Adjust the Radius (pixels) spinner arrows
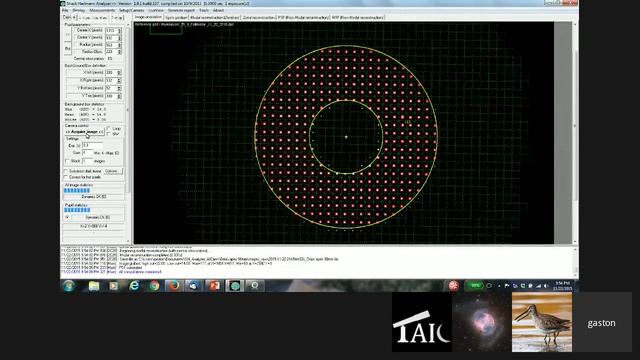 tap(120, 45)
